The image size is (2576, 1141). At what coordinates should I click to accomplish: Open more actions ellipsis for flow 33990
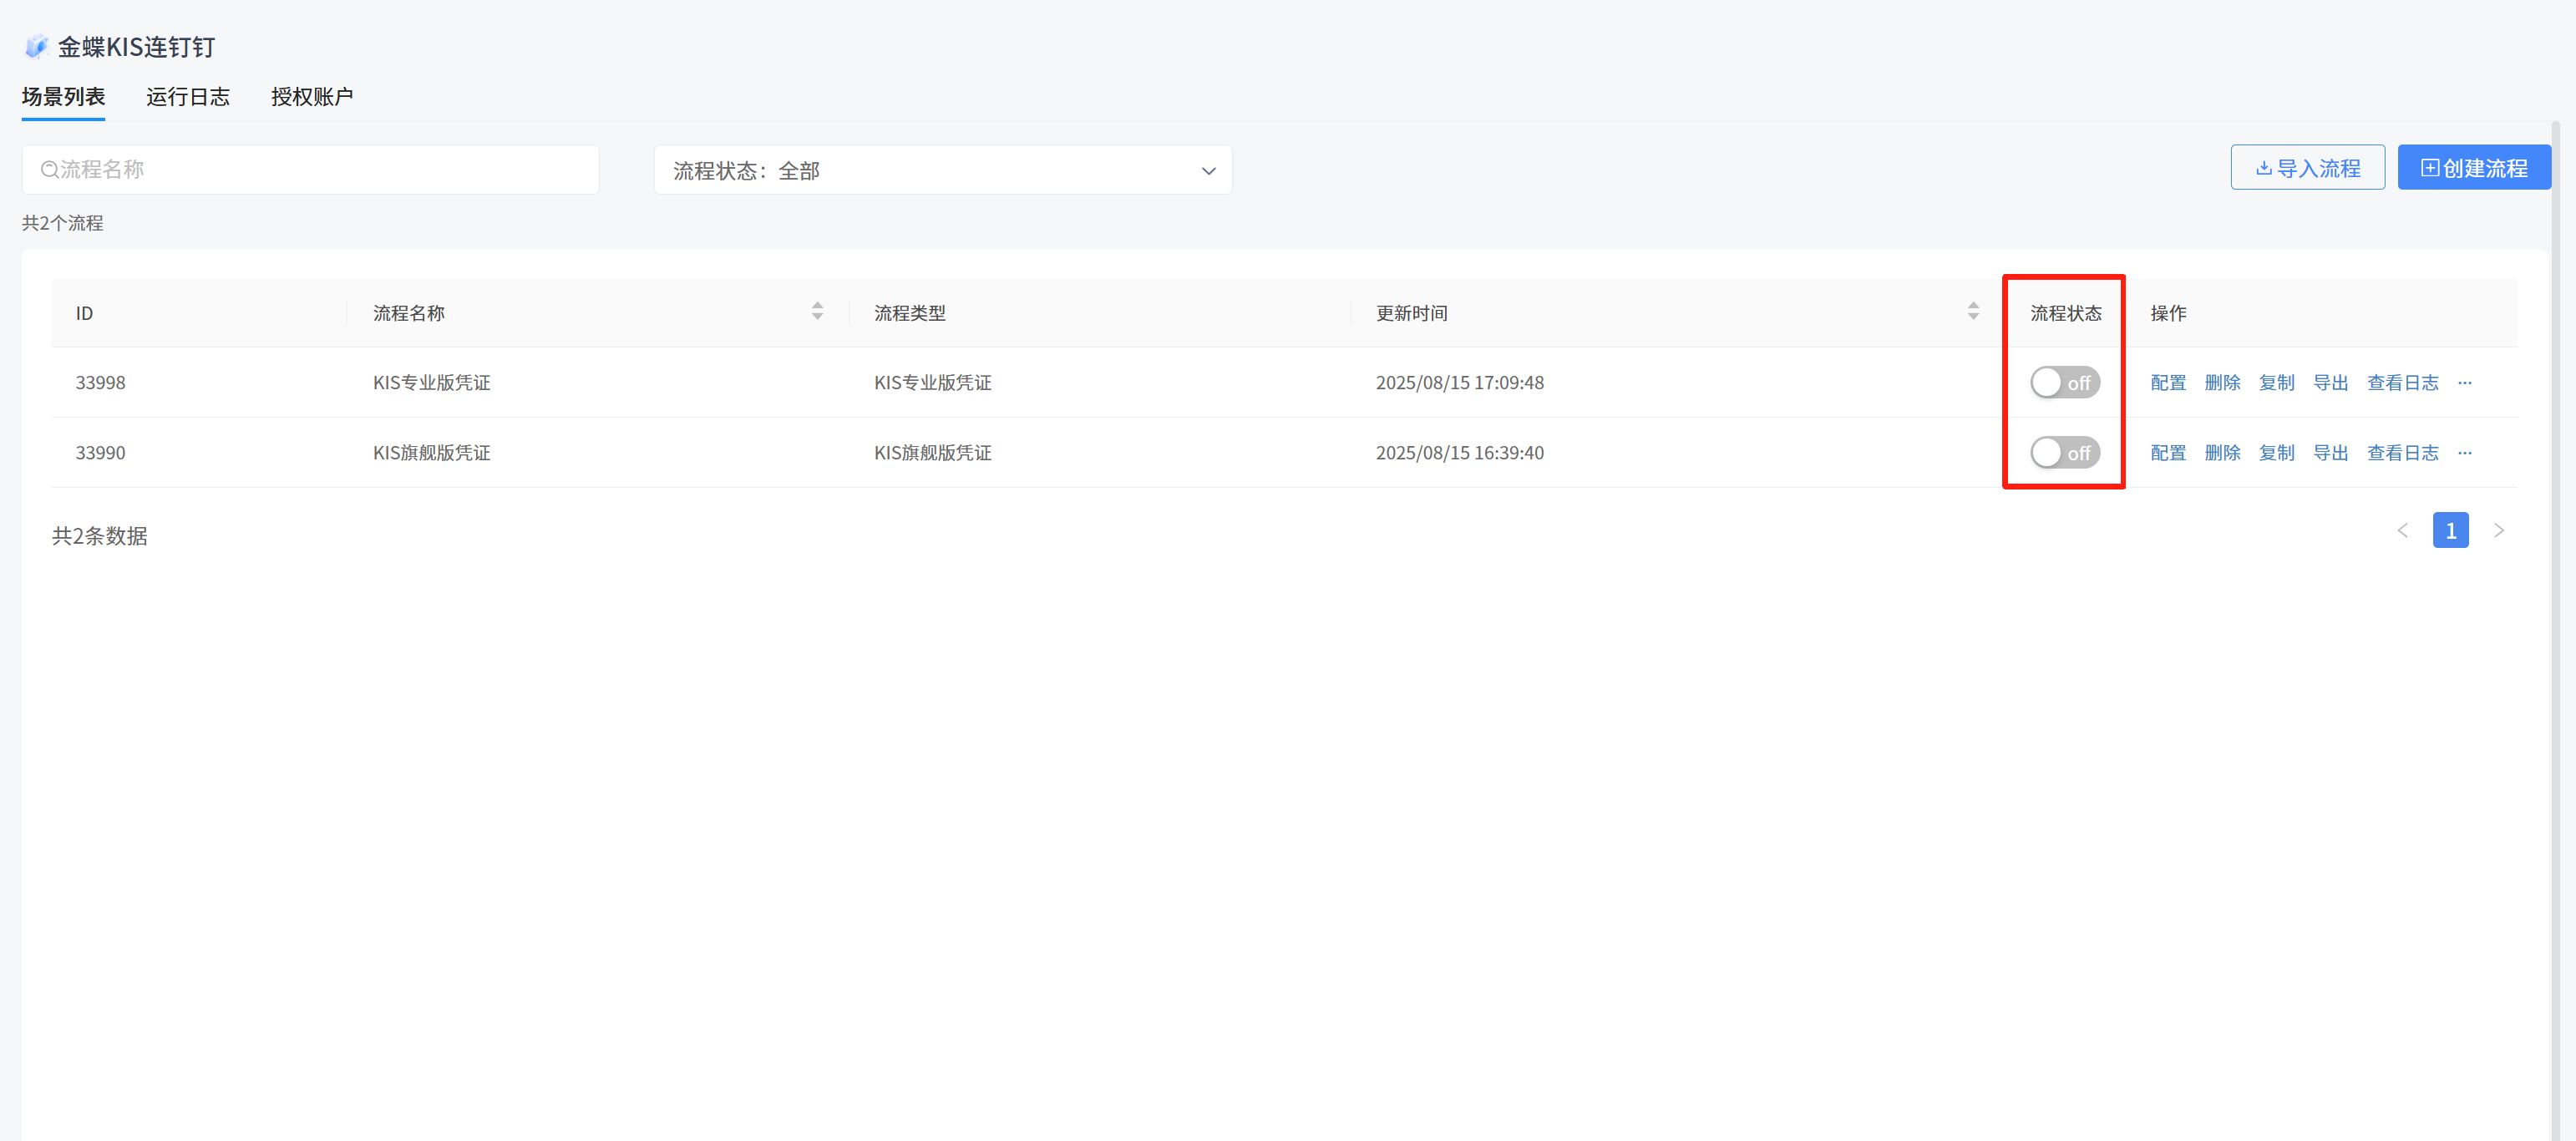tap(2464, 453)
